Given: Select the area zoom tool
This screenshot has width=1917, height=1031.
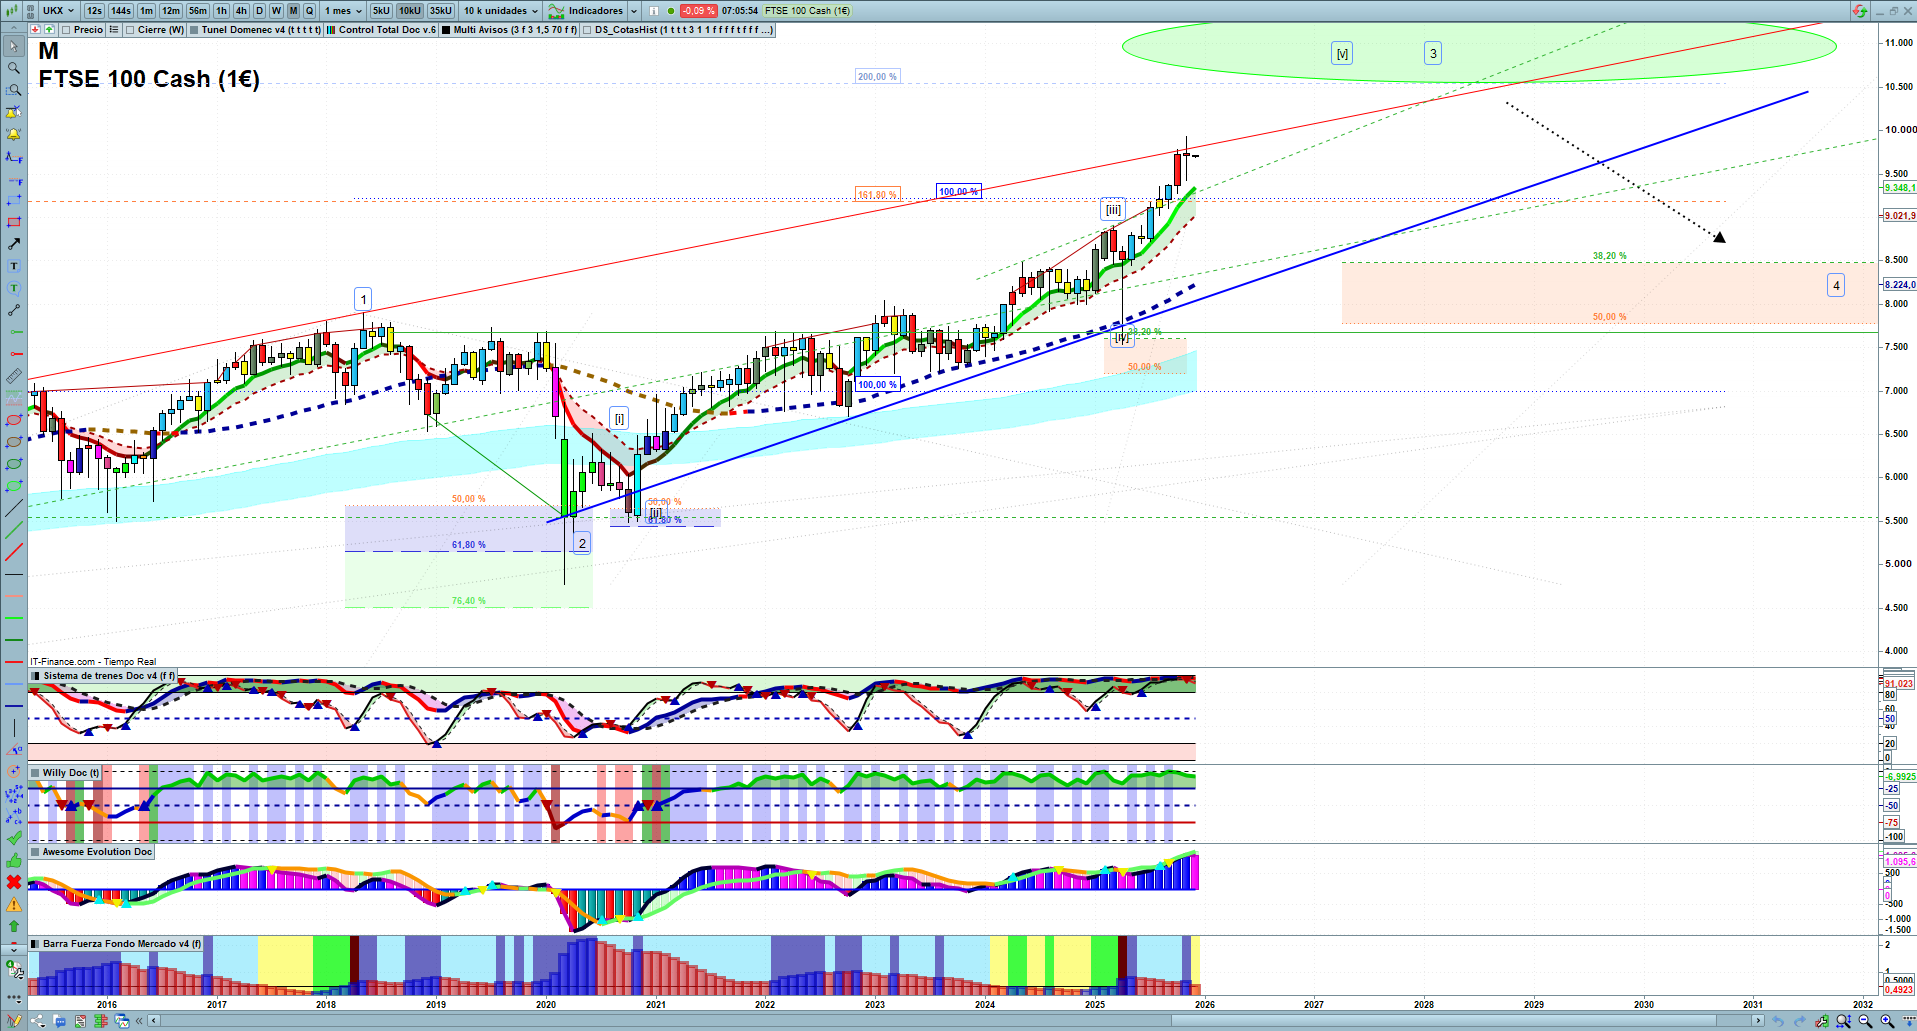Looking at the screenshot, I should coord(14,90).
